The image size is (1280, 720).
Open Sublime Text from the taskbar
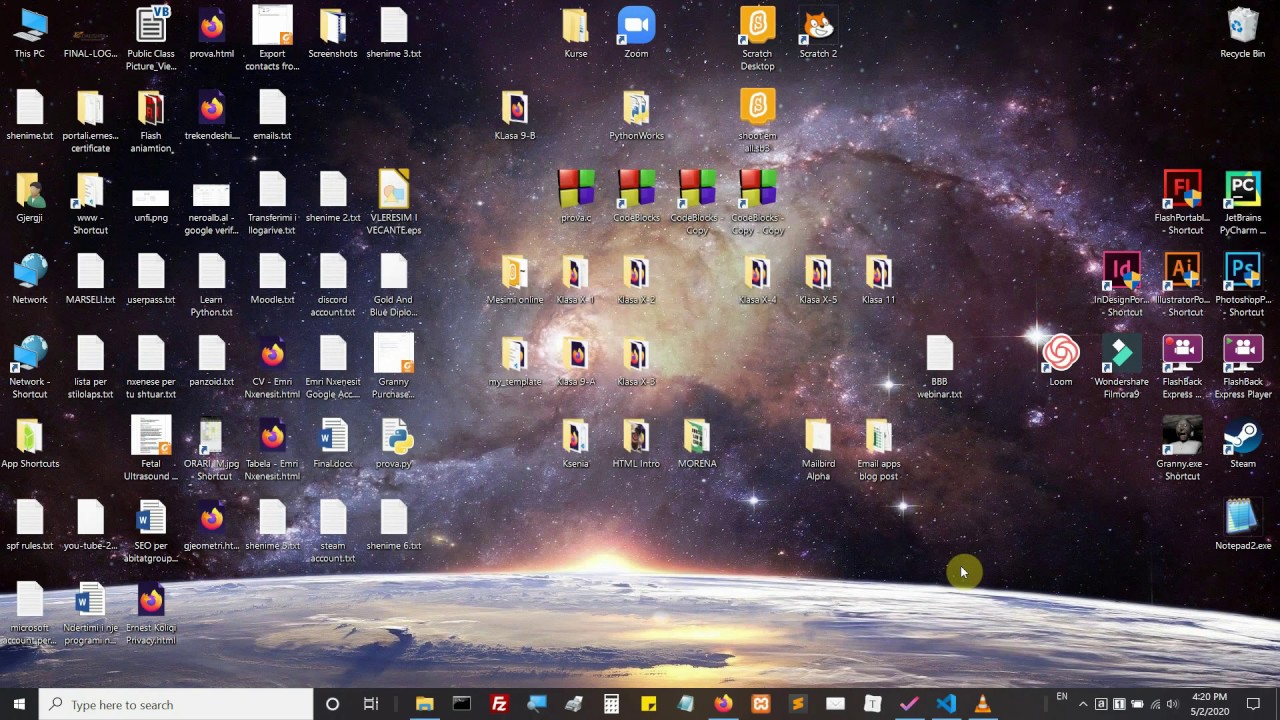point(798,704)
